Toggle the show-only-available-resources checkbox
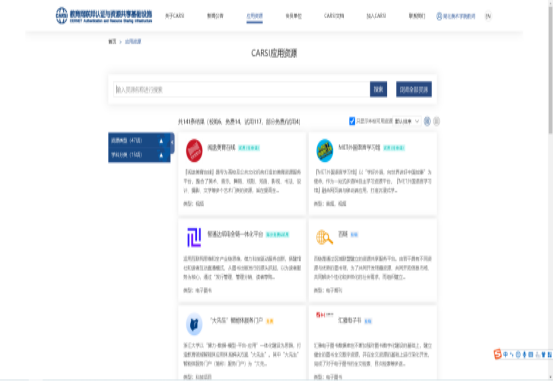Image resolution: width=553 pixels, height=382 pixels. point(352,121)
